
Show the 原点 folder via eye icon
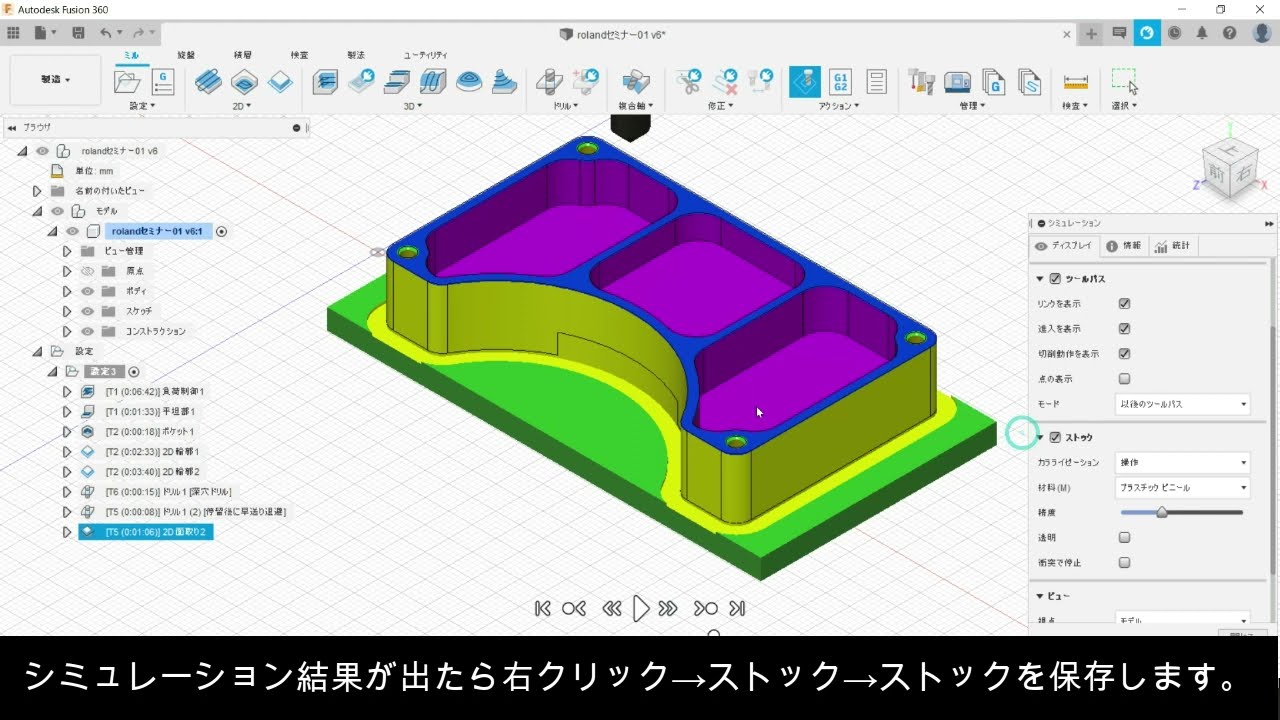point(87,271)
